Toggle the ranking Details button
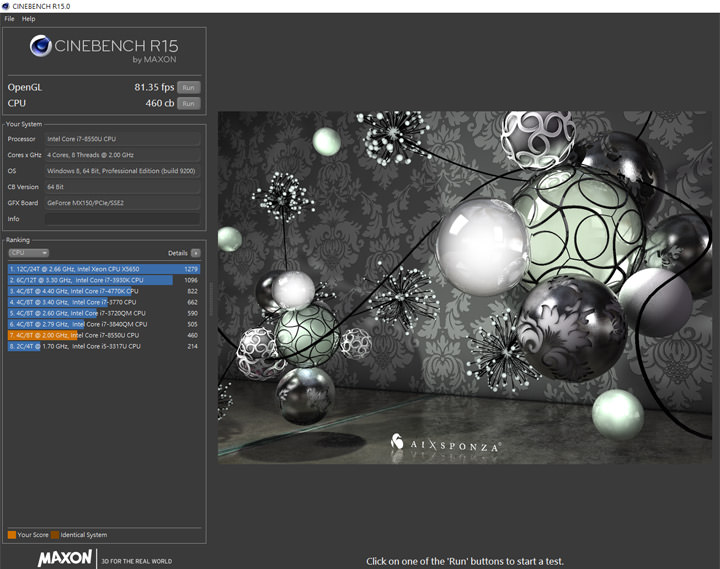The height and width of the screenshot is (569, 720). coord(195,253)
